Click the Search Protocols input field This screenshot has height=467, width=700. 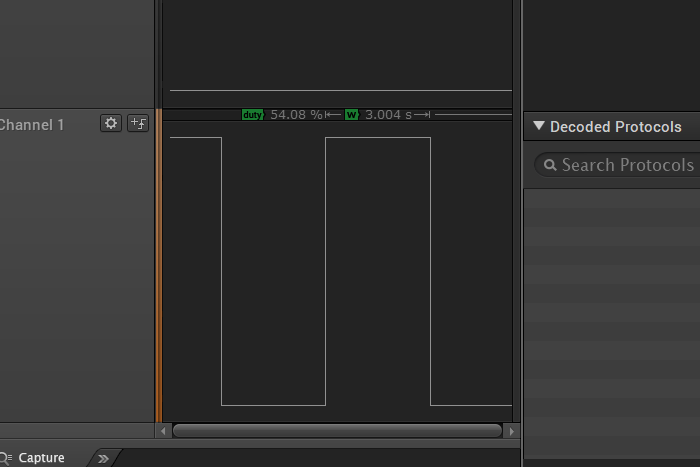click(618, 165)
